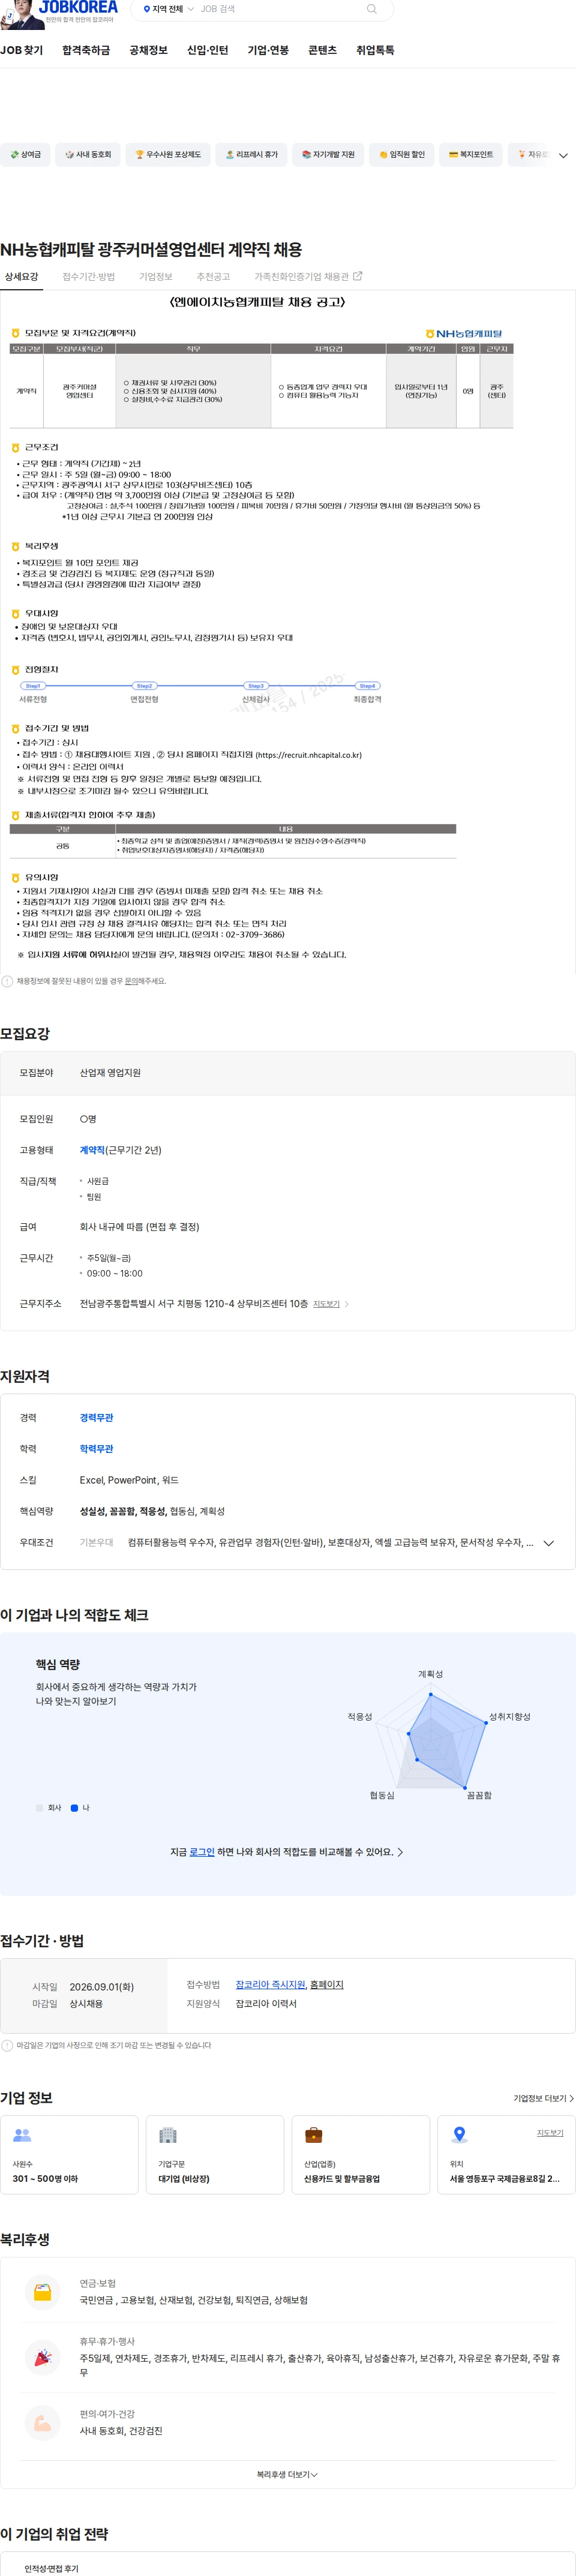Viewport: 576px width, 2576px height.
Task: Select the 기업정보 tab
Action: click(156, 277)
